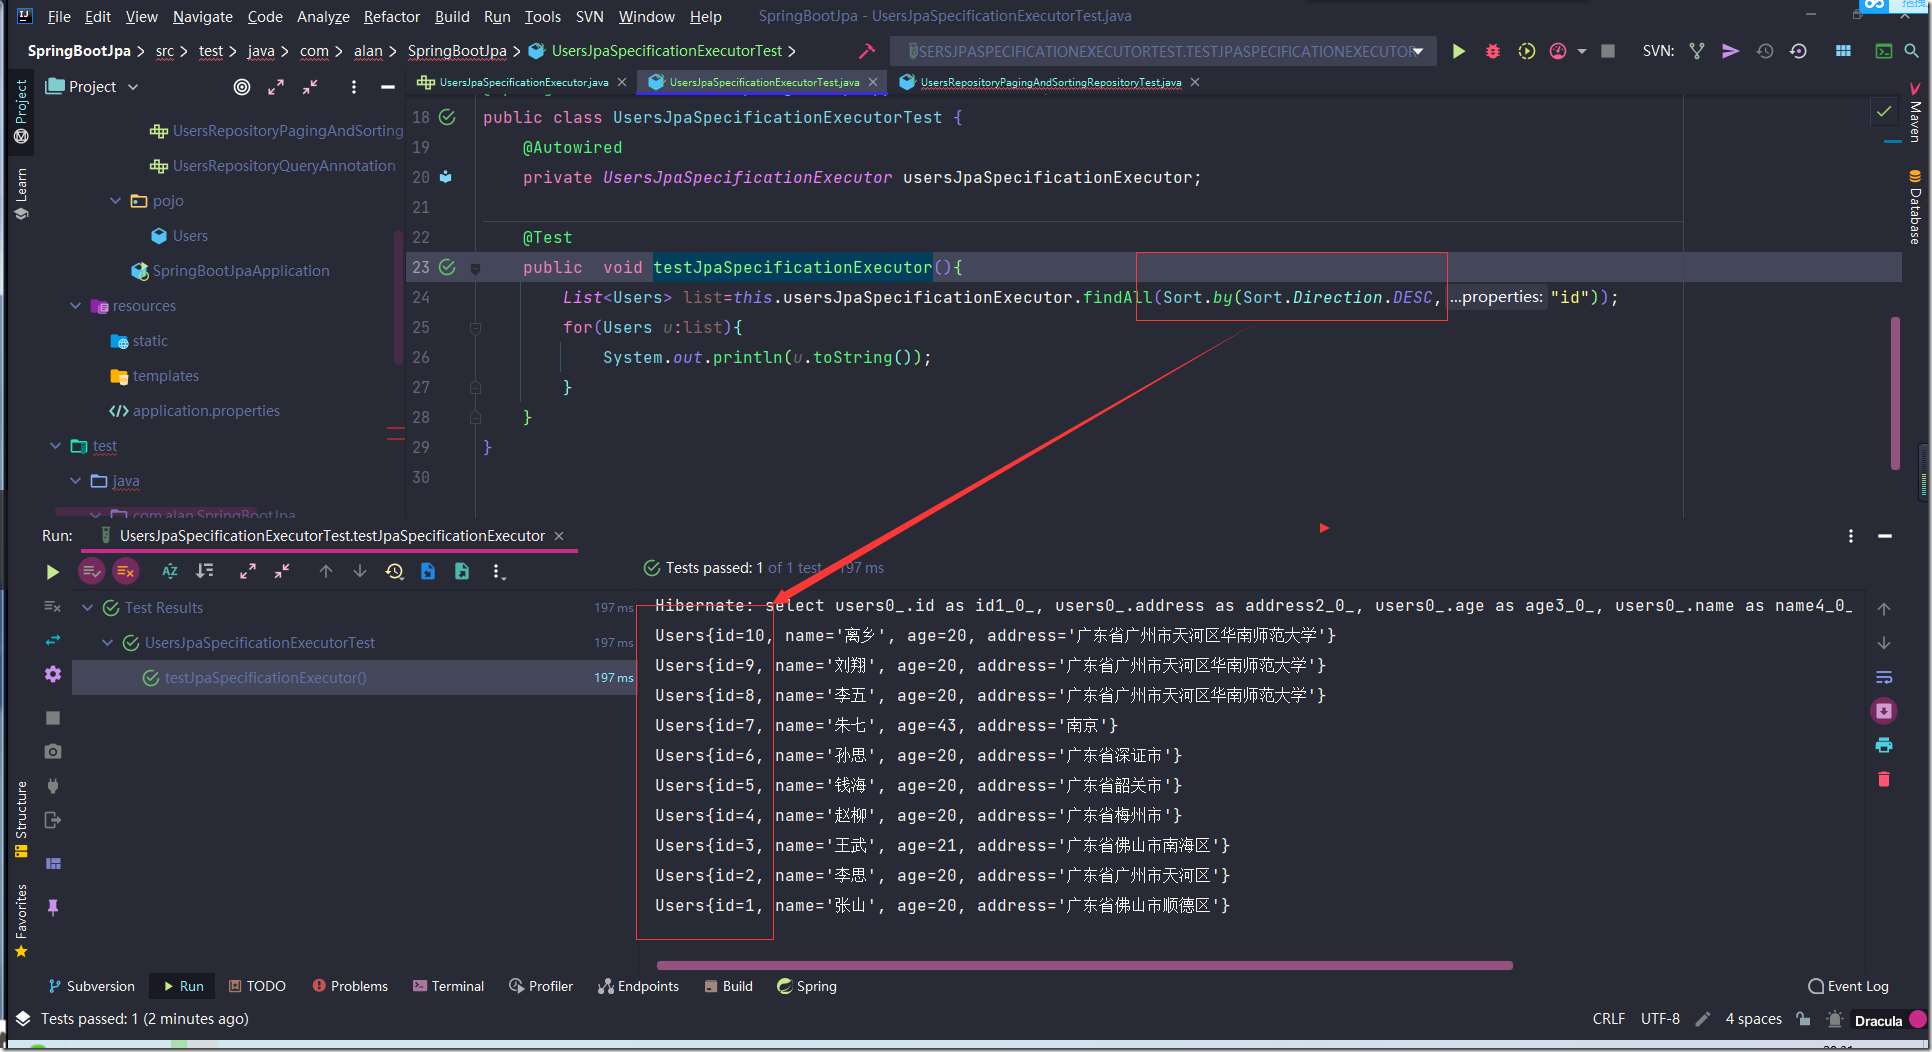
Task: Switch to UsersRepositoryPagingAndSortingRepositoryTest.java tab
Action: coord(1050,82)
